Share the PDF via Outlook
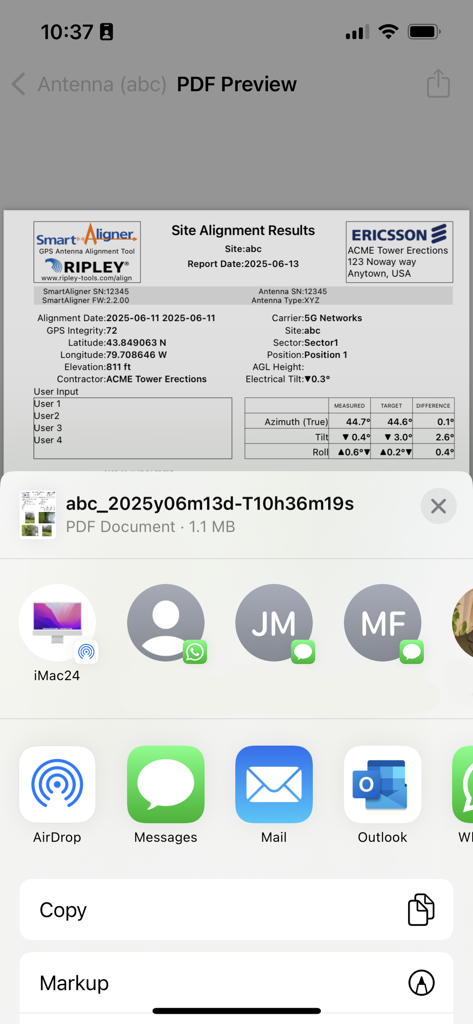The image size is (473, 1024). tap(382, 784)
